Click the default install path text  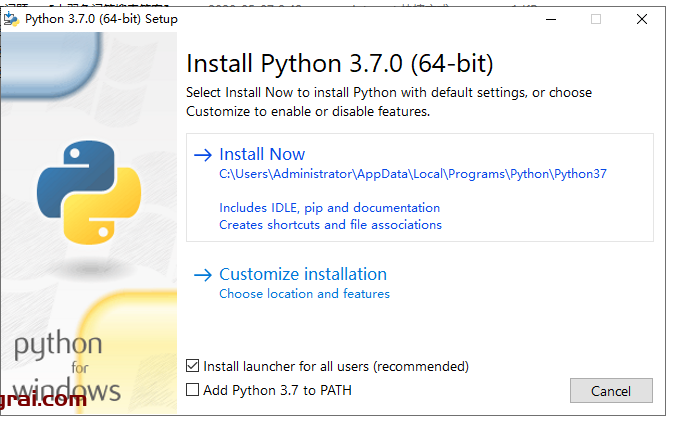pos(413,174)
